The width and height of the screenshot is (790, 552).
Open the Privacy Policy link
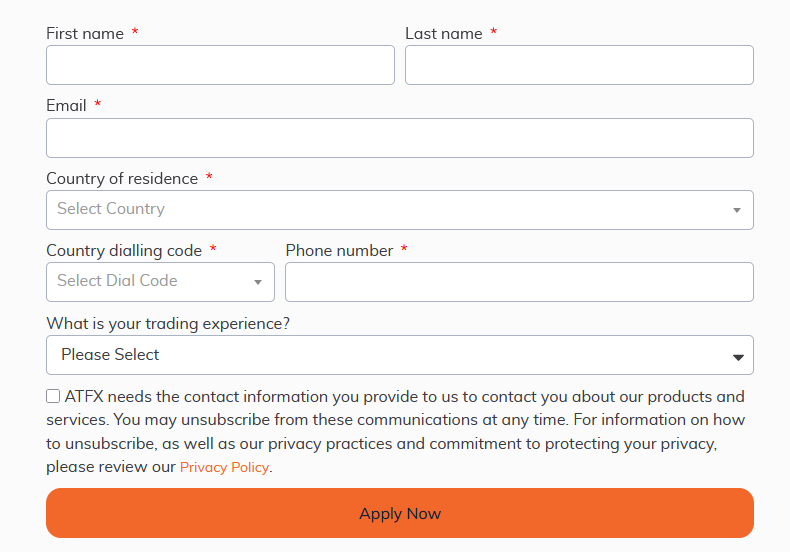(x=224, y=467)
